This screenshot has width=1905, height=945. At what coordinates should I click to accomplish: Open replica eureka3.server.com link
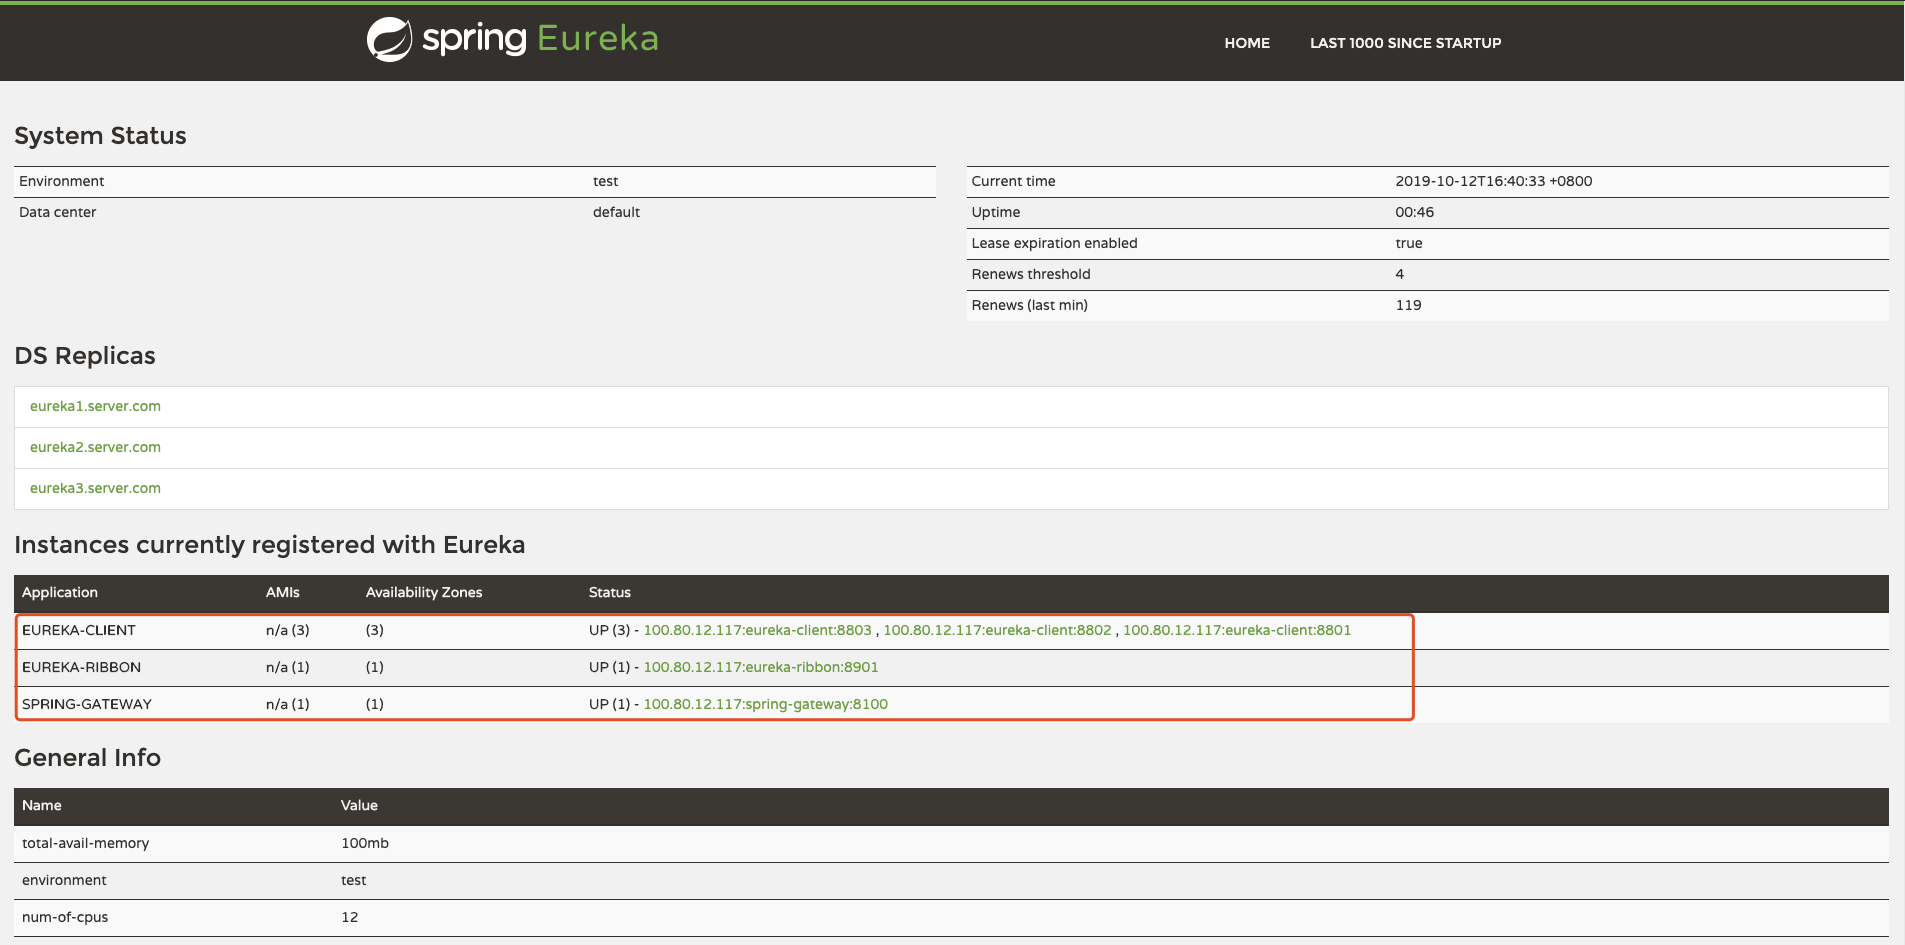click(95, 488)
